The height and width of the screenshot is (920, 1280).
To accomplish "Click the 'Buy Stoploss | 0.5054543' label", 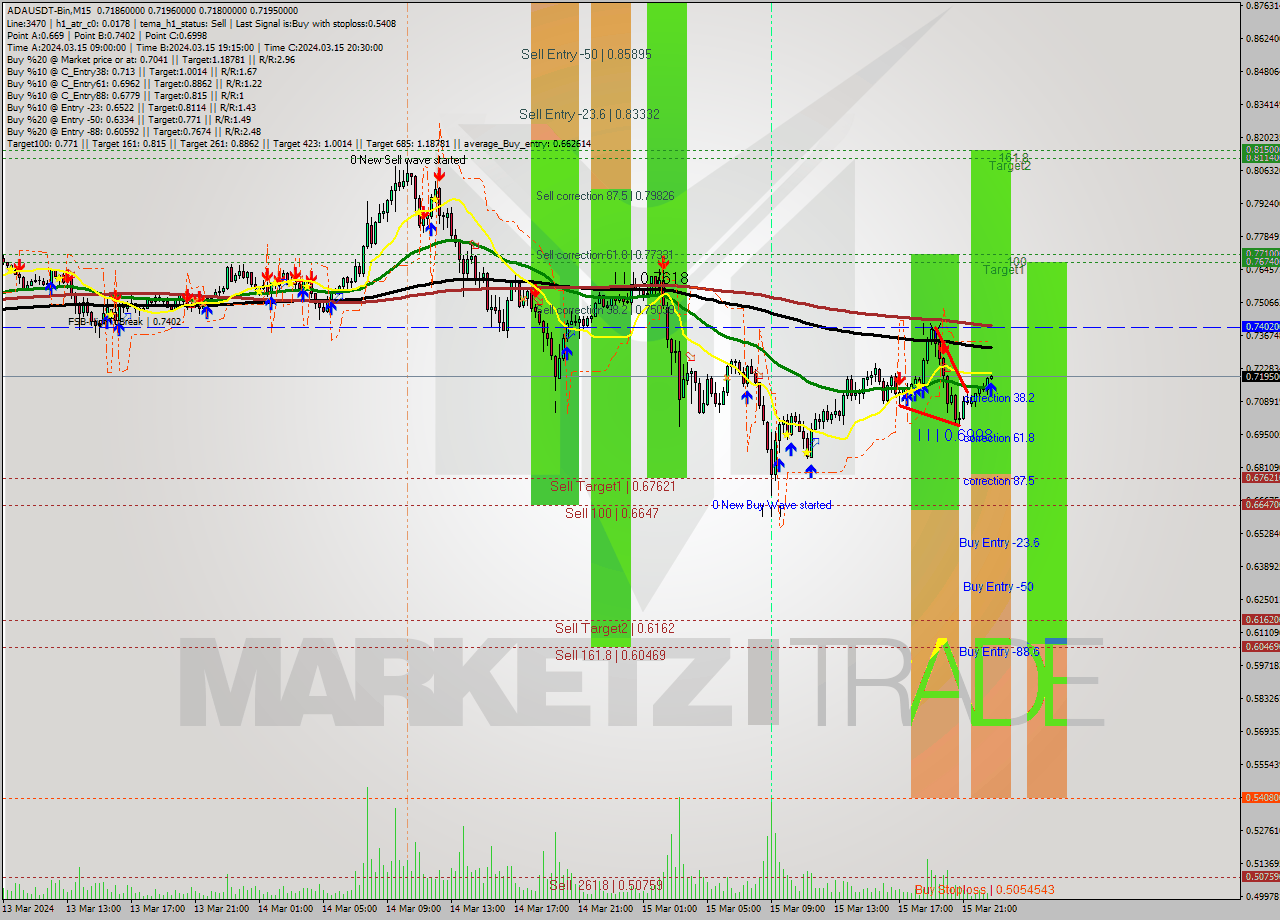I will [x=984, y=889].
